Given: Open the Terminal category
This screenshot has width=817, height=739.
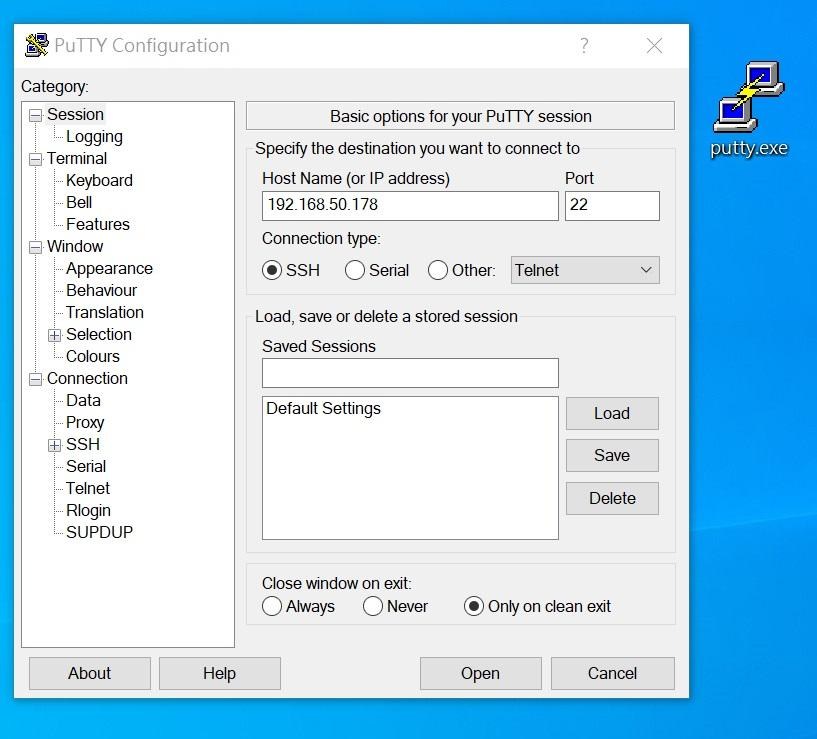Looking at the screenshot, I should [77, 158].
